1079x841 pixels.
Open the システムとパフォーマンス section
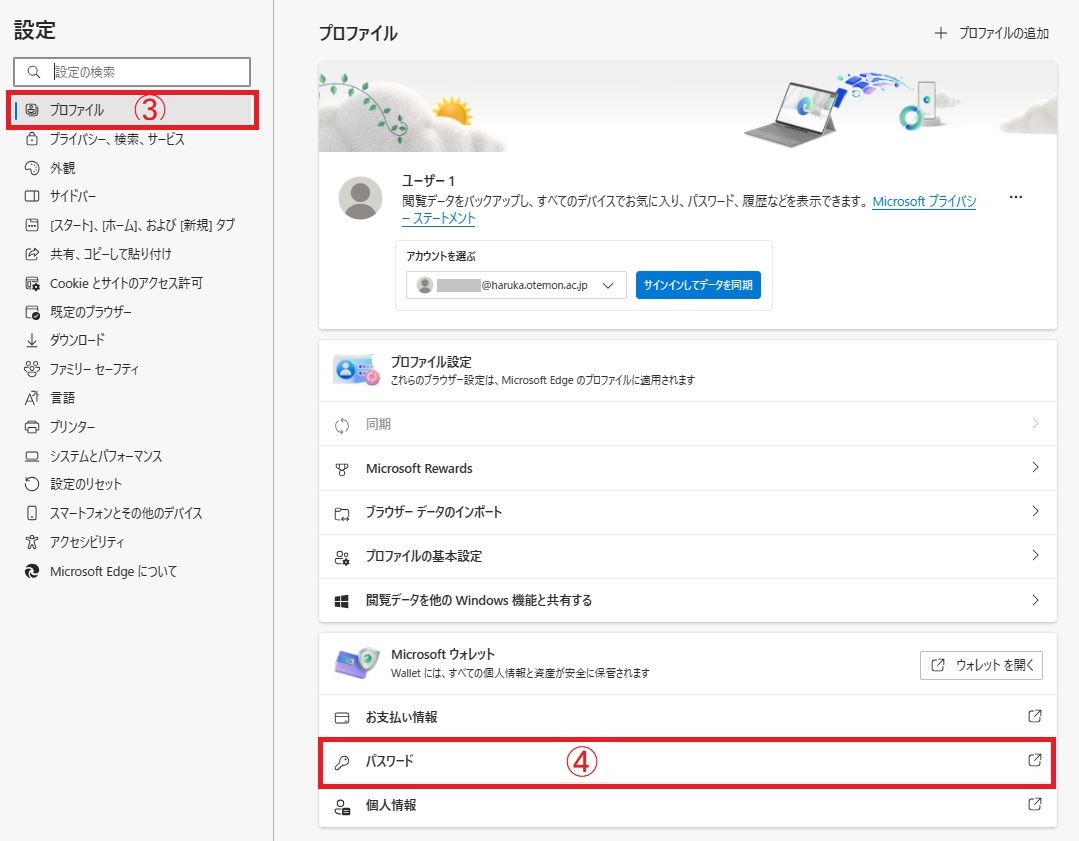point(106,456)
